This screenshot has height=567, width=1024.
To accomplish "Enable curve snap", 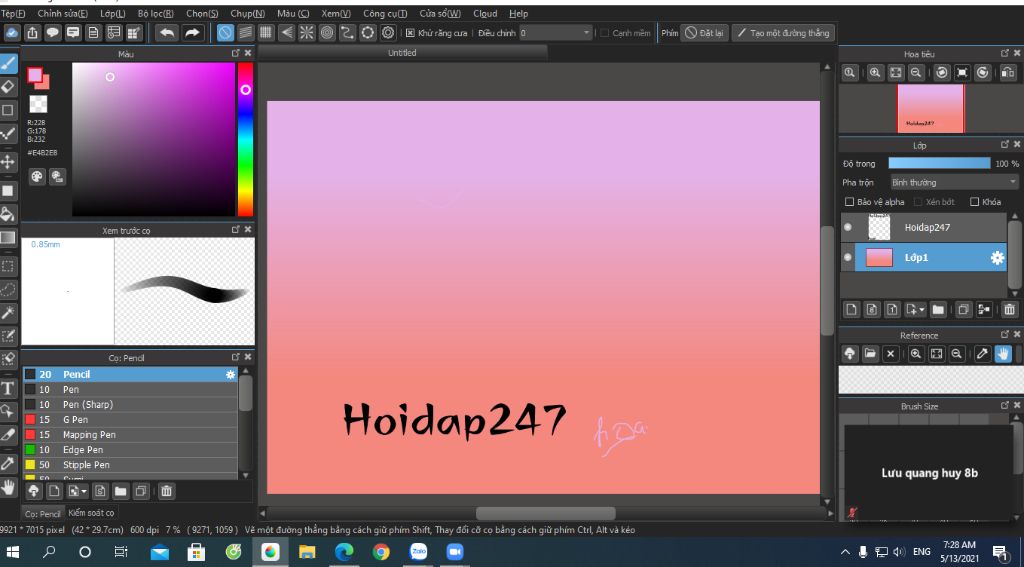I will click(347, 33).
